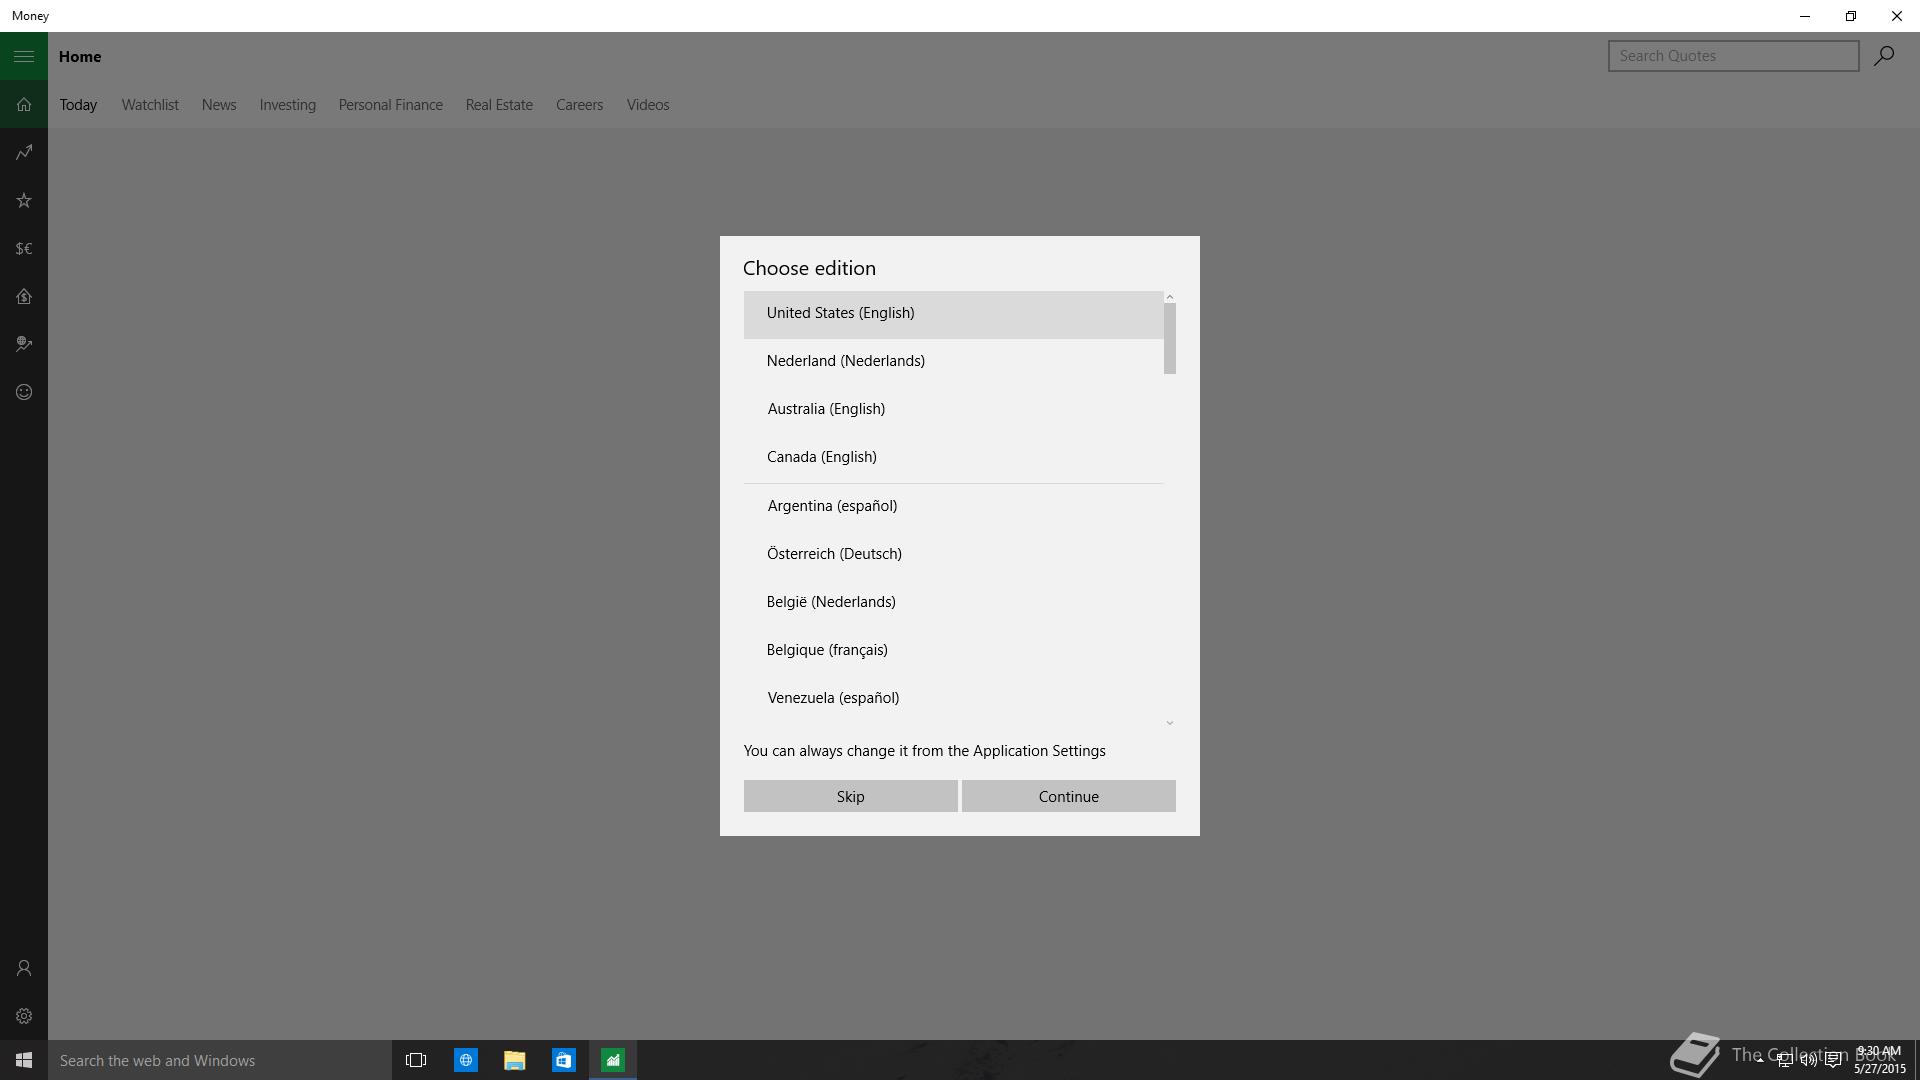Select Nederland (Nederlands) edition

coord(953,361)
